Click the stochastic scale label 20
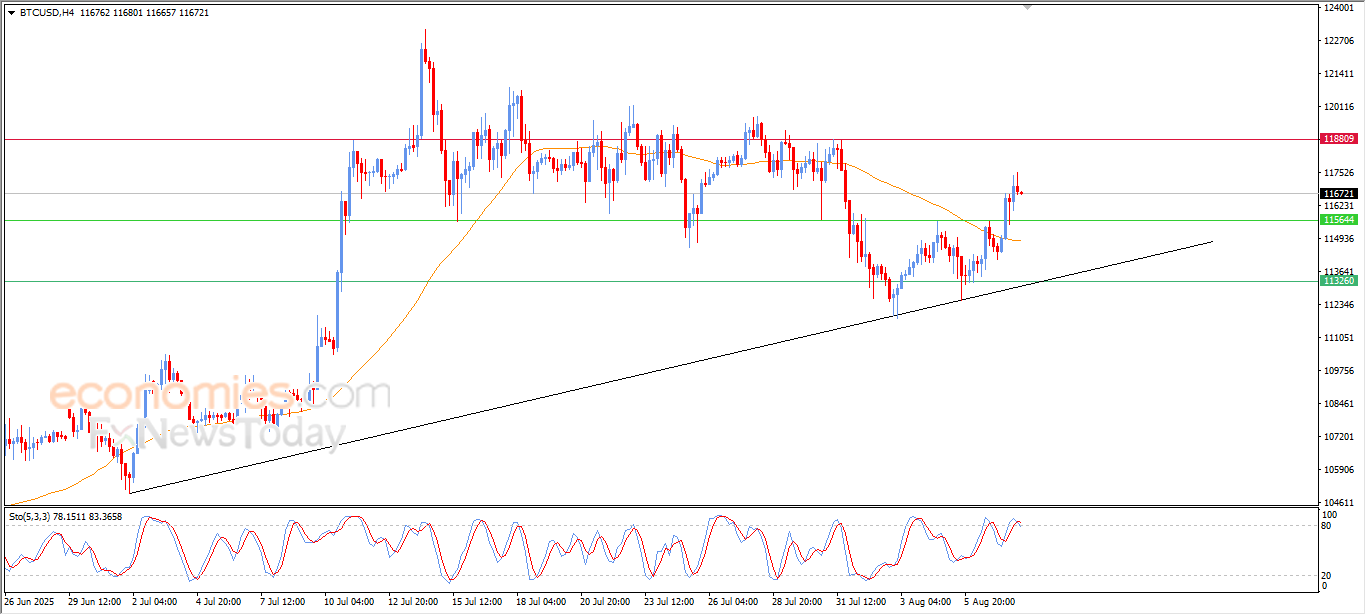This screenshot has width=1366, height=615. [x=1326, y=575]
